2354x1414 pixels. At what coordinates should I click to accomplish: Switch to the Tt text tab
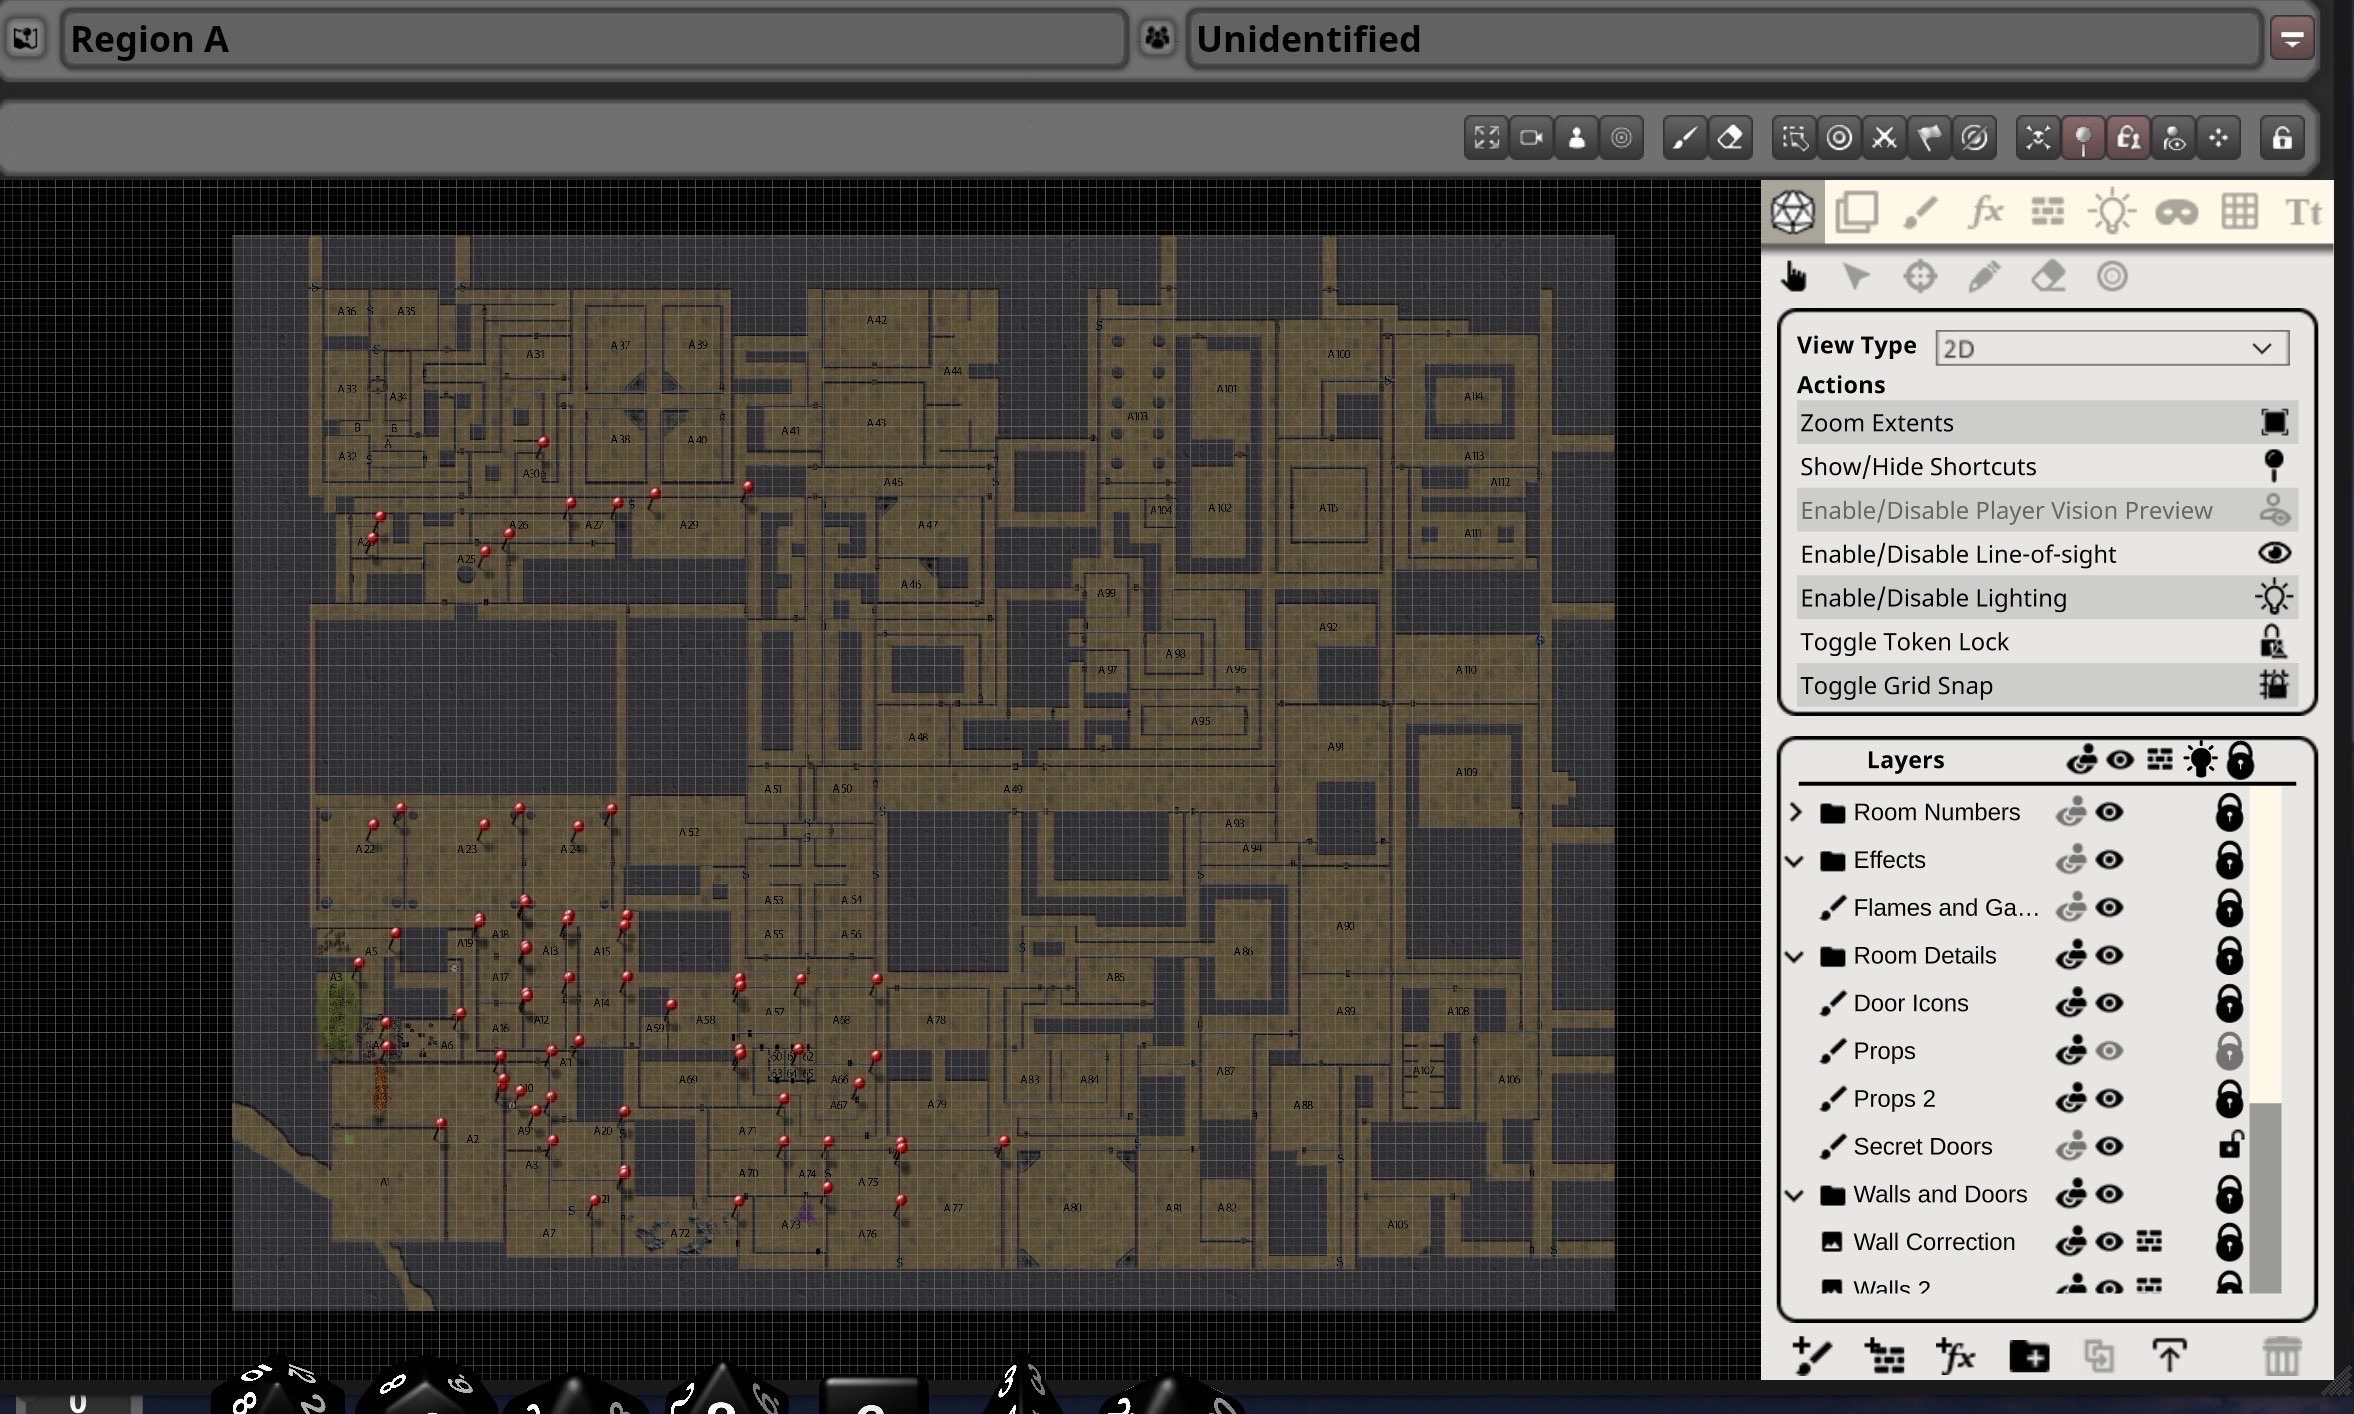pos(2303,212)
